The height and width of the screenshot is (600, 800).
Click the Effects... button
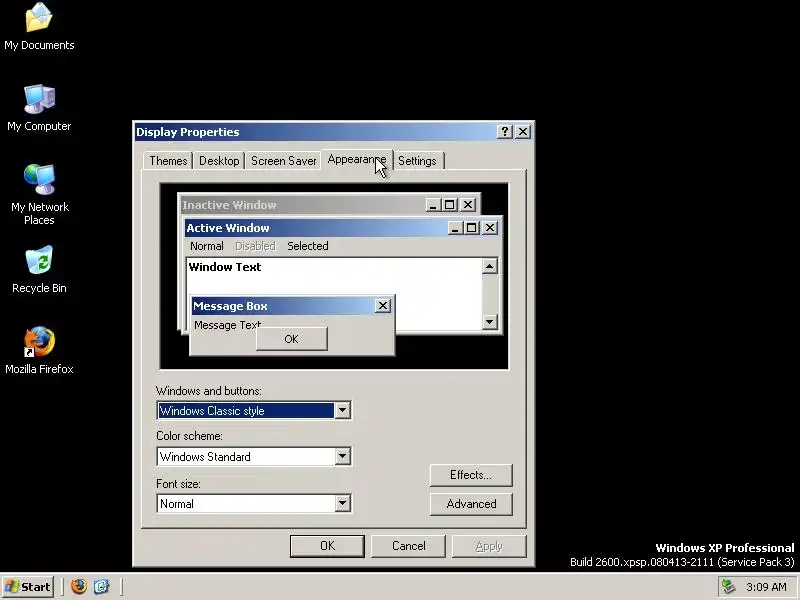tap(471, 475)
